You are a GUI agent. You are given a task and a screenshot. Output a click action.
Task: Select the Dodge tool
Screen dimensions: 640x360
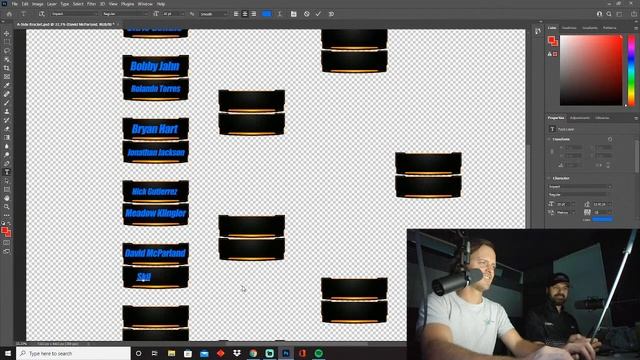(x=7, y=155)
